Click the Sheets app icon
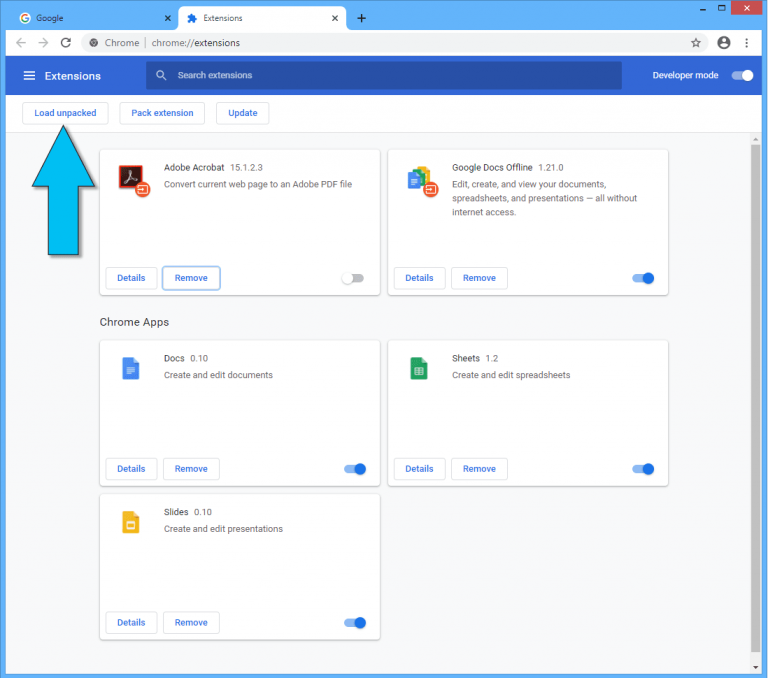The image size is (768, 678). pos(419,368)
